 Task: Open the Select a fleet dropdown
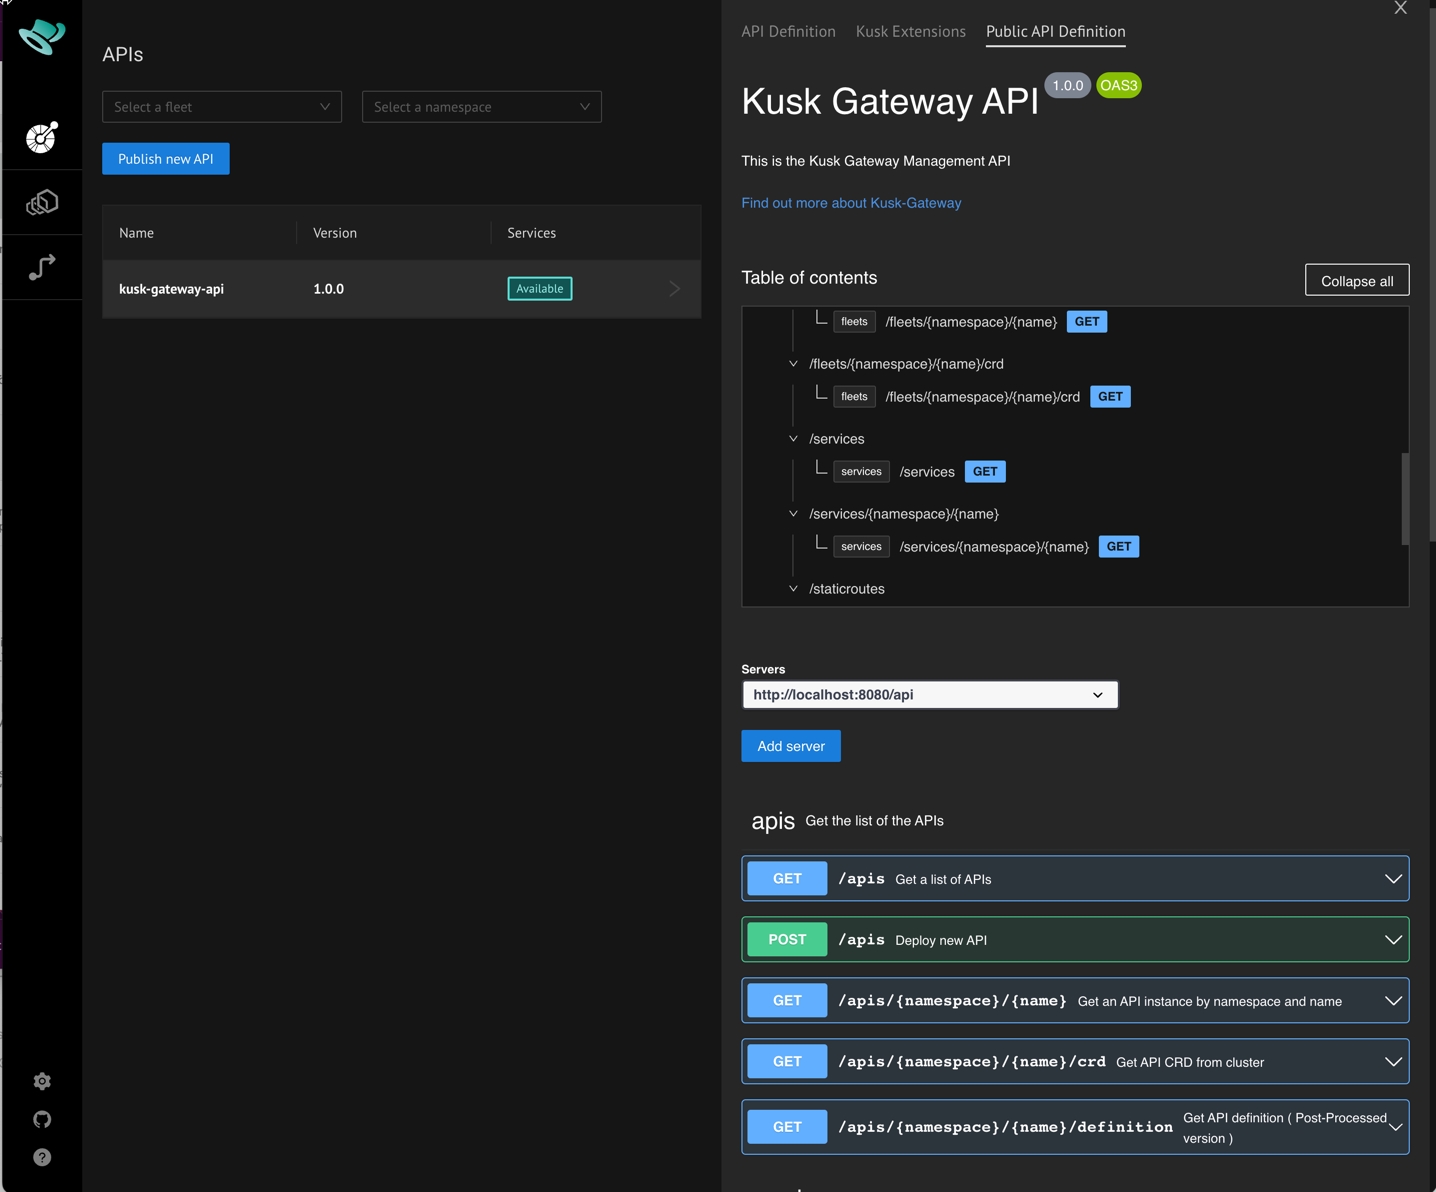coord(222,107)
